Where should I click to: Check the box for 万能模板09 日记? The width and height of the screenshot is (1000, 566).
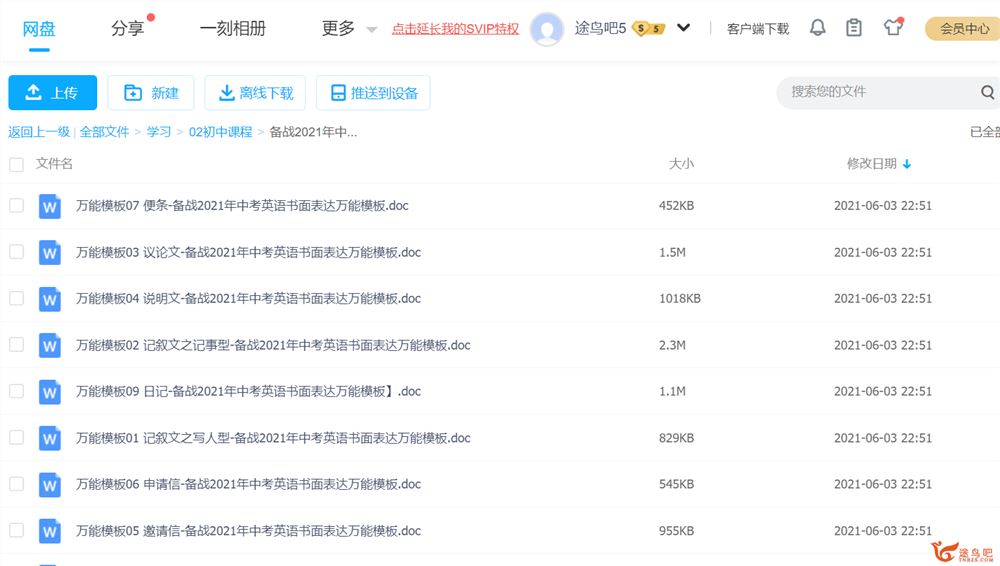(17, 391)
